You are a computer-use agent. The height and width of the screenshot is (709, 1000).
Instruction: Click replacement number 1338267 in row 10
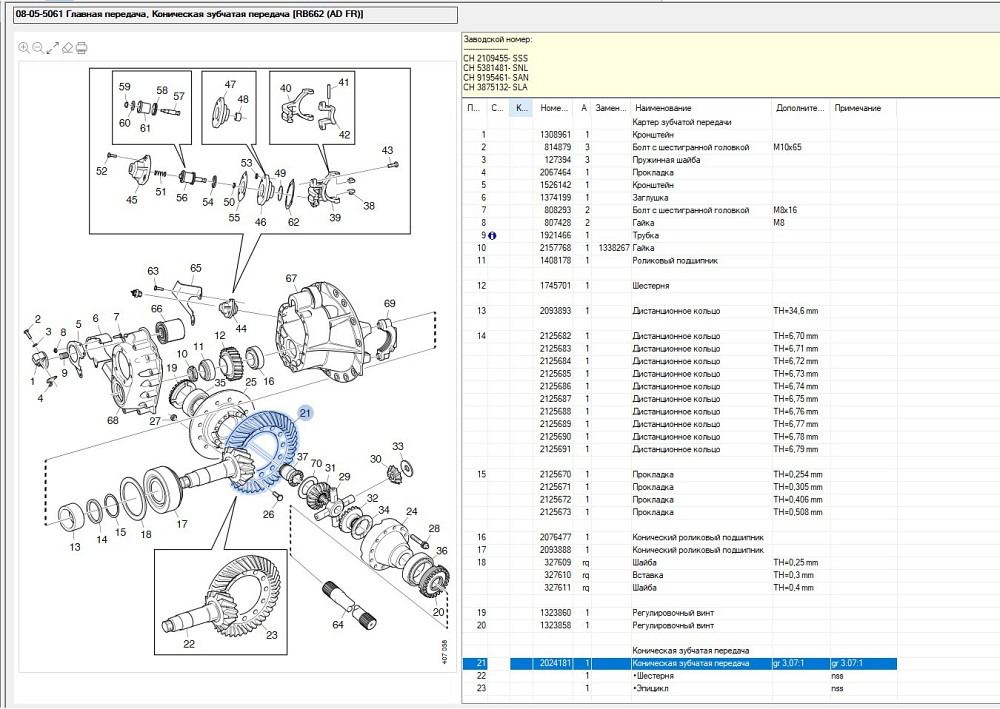611,248
